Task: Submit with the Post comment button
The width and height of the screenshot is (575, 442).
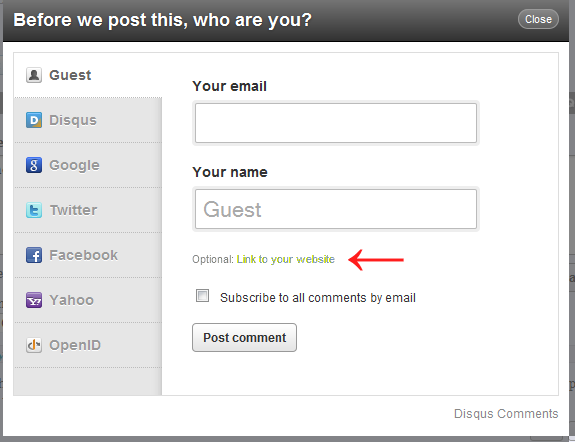Action: [x=244, y=337]
